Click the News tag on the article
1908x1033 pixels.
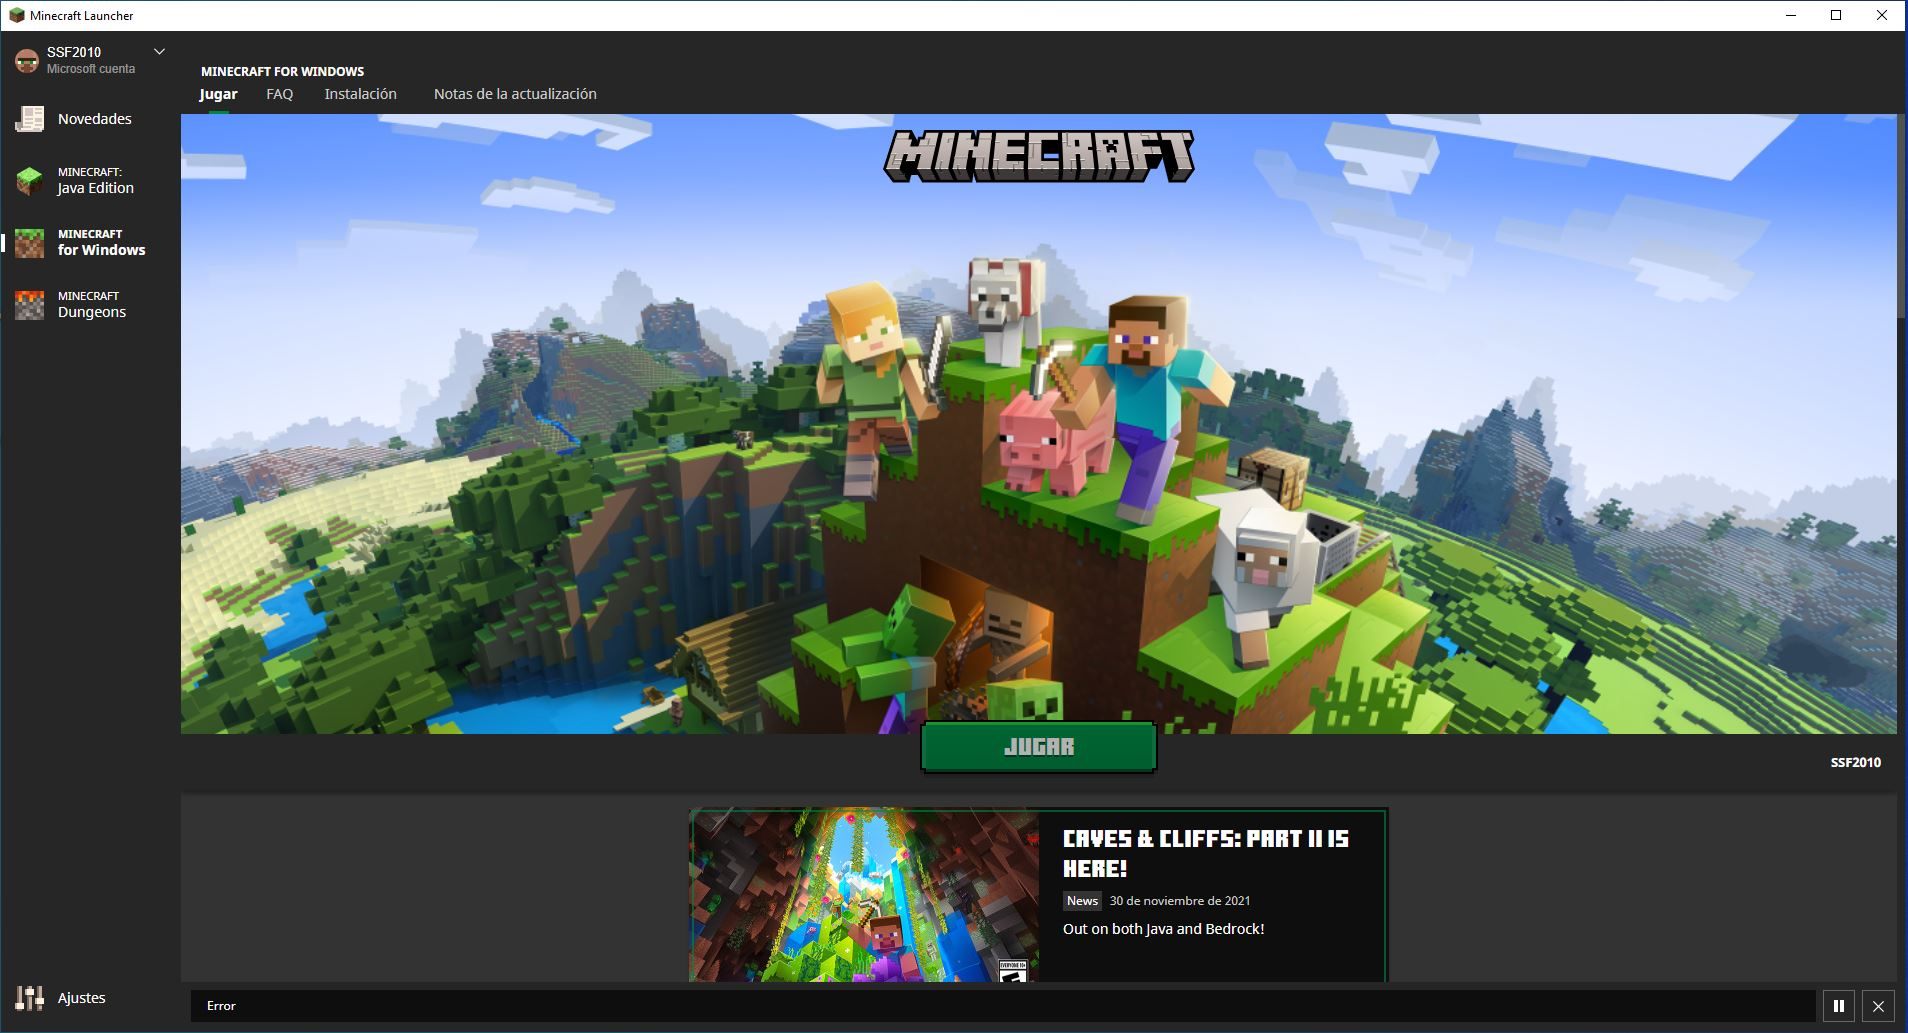(x=1082, y=901)
